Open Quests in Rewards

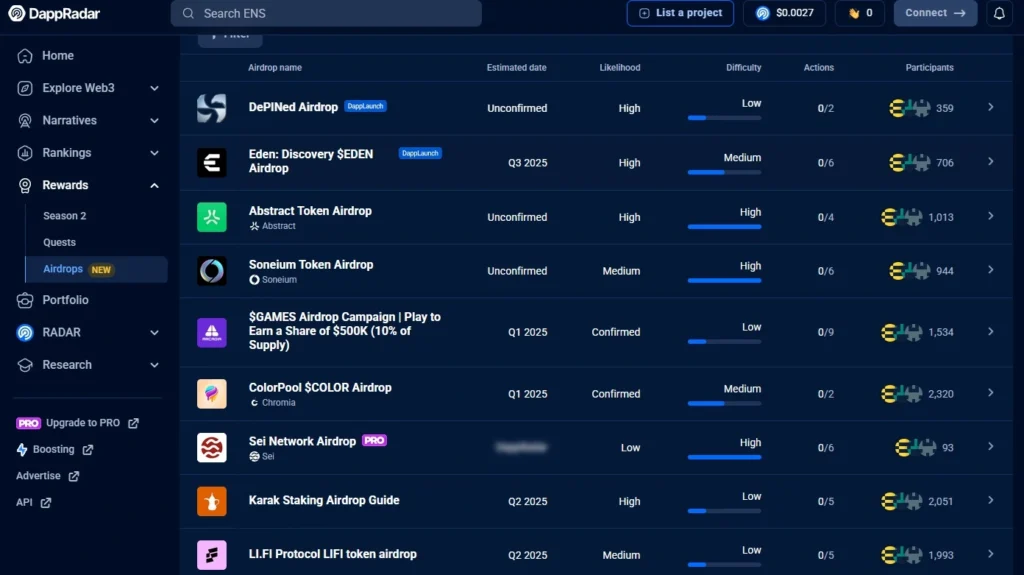point(59,242)
